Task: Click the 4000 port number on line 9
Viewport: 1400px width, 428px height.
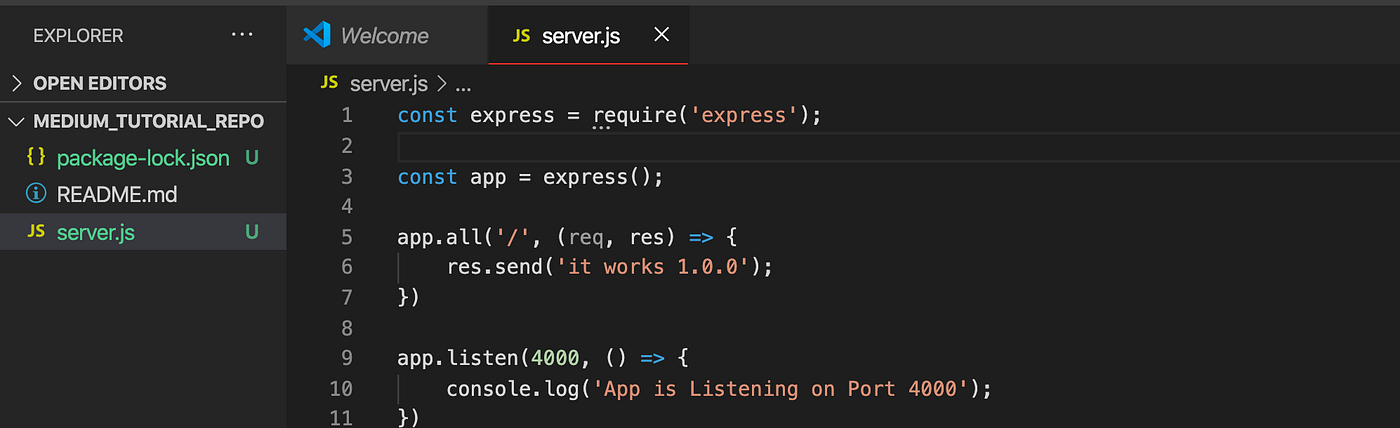Action: click(x=555, y=358)
